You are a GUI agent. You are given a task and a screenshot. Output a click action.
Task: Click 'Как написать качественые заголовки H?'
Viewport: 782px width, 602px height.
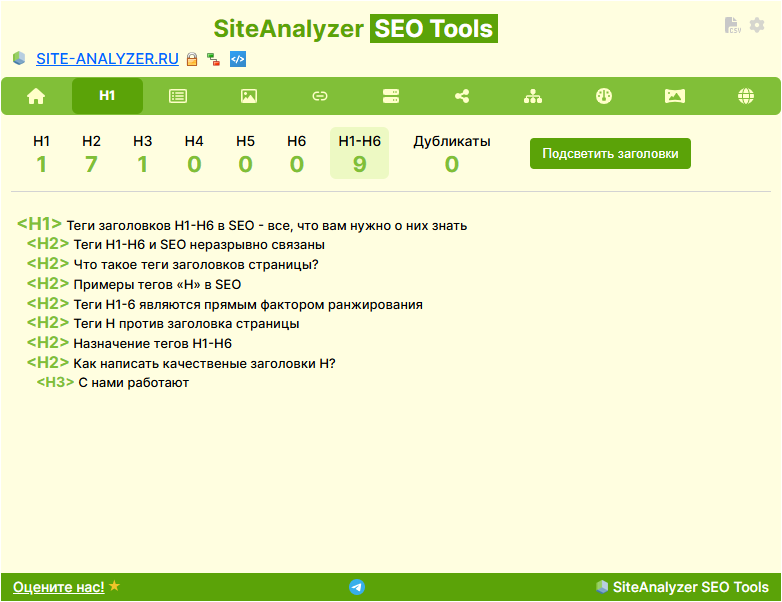(204, 364)
